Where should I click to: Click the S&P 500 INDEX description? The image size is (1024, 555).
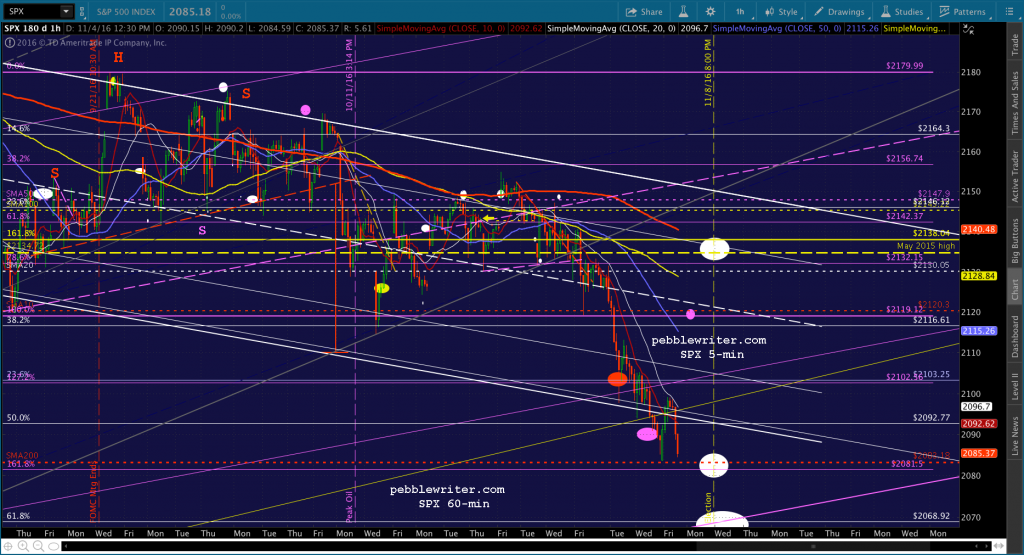(127, 12)
